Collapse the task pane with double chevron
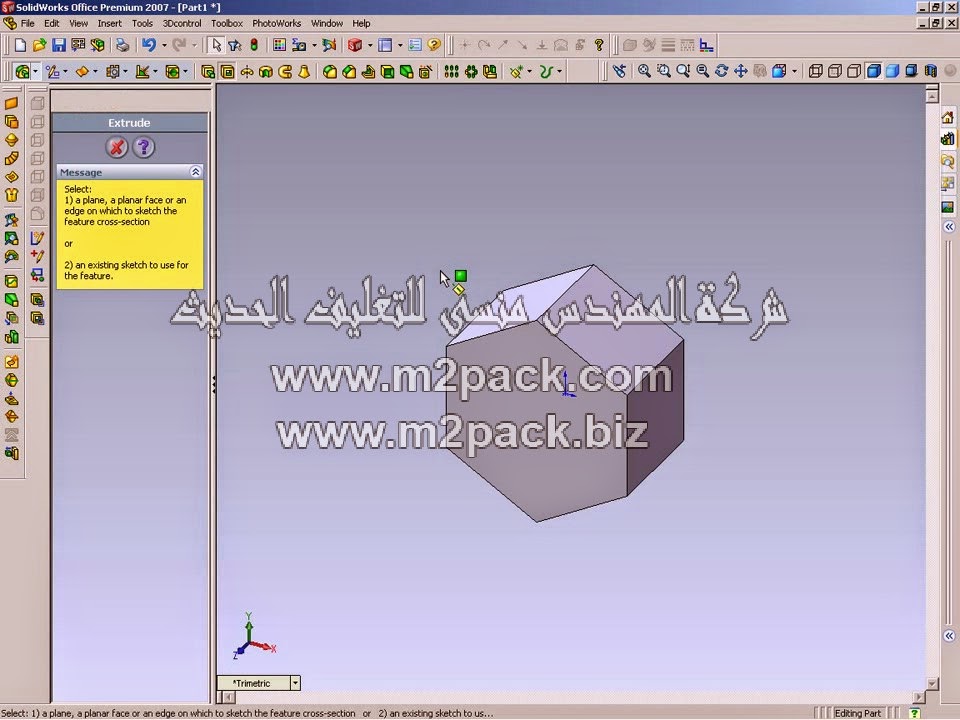The image size is (960, 720). pyautogui.click(x=949, y=227)
